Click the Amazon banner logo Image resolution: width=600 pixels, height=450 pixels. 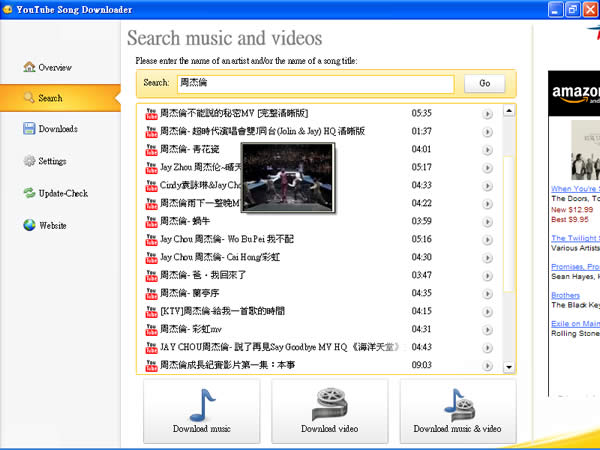point(575,93)
